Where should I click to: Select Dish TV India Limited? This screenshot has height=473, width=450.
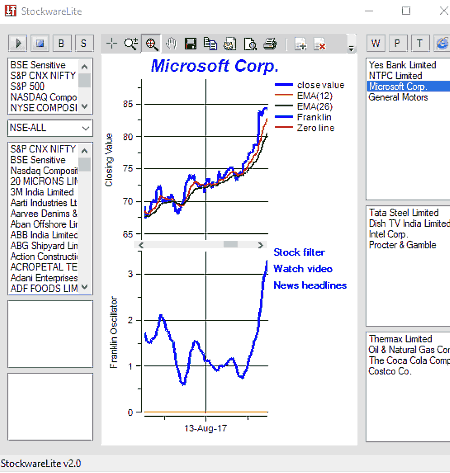coord(409,223)
